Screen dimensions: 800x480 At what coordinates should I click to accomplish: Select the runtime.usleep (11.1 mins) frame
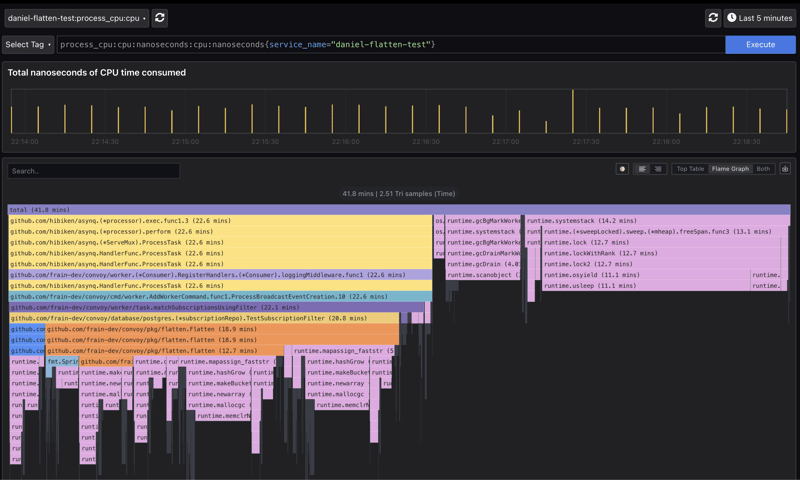(x=644, y=286)
